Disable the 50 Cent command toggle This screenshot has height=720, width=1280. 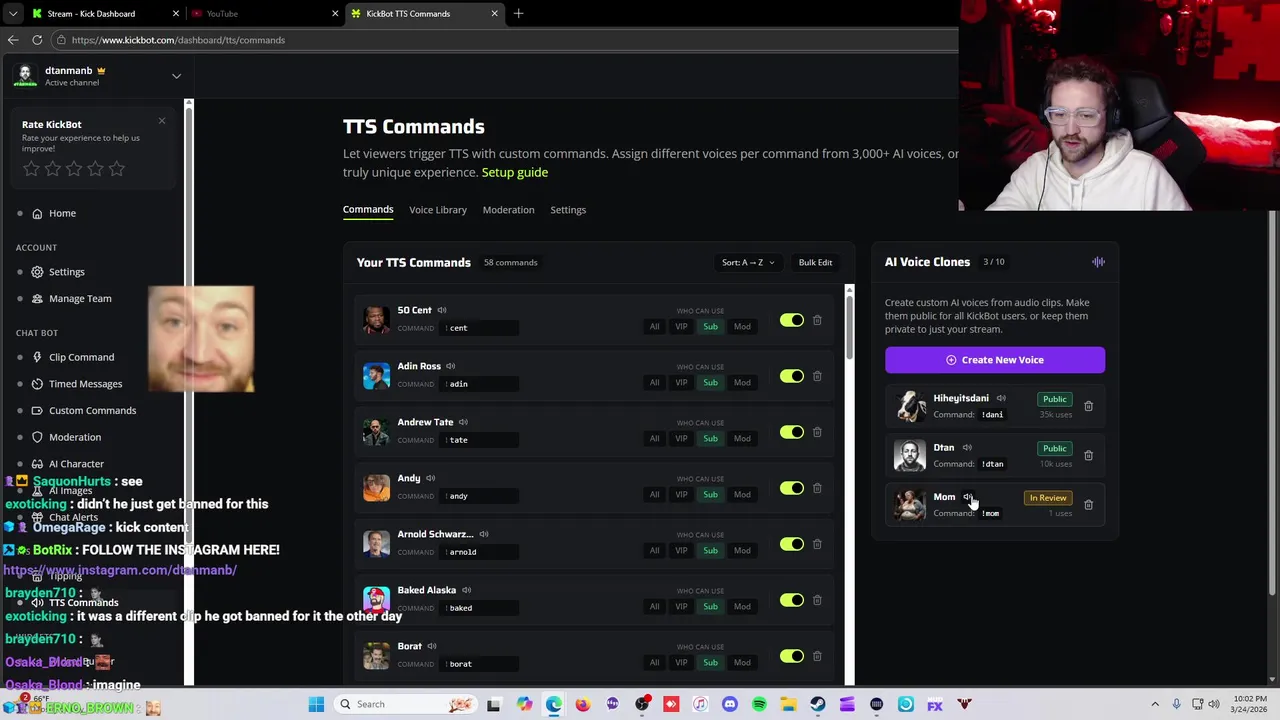click(x=792, y=320)
